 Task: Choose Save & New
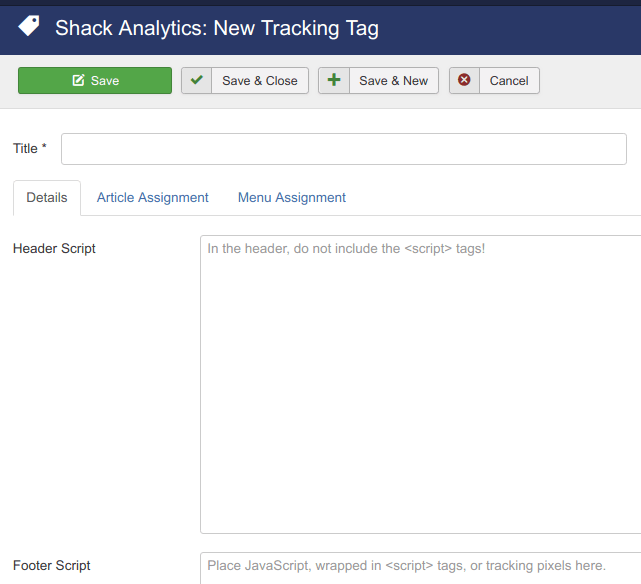393,81
